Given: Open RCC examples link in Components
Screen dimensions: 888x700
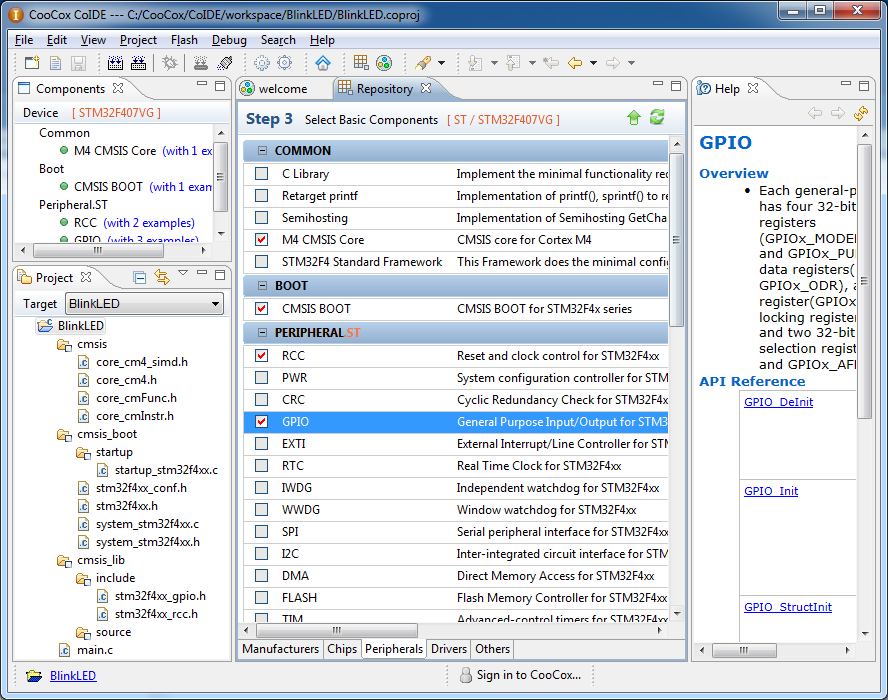Looking at the screenshot, I should pyautogui.click(x=149, y=223).
